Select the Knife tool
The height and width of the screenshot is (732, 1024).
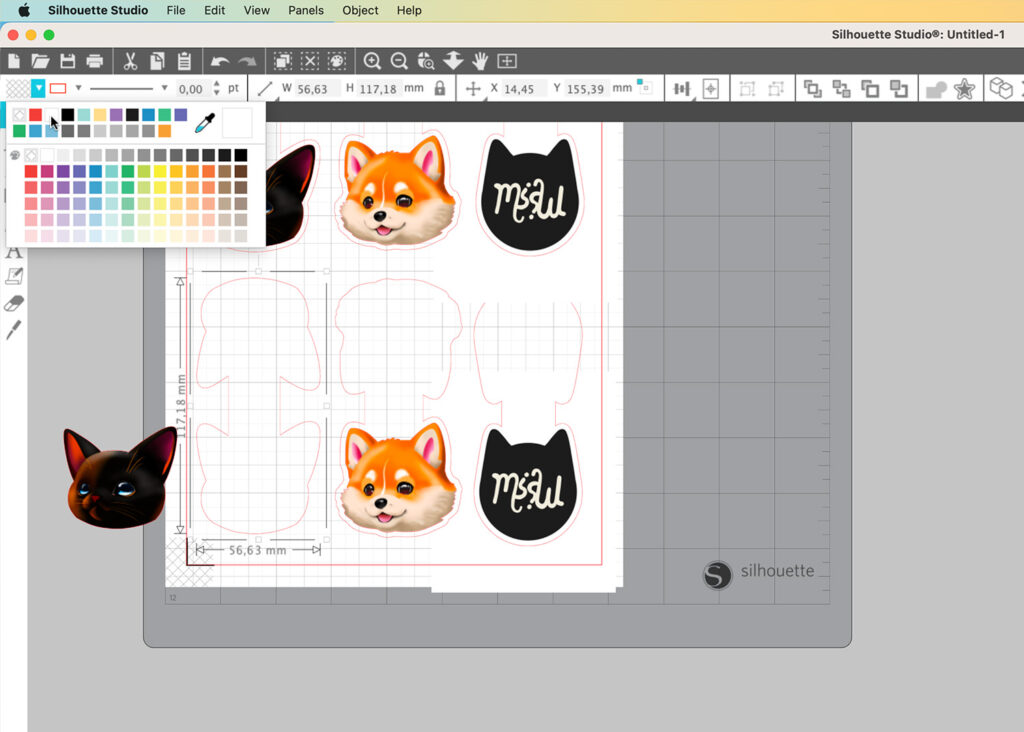(14, 330)
